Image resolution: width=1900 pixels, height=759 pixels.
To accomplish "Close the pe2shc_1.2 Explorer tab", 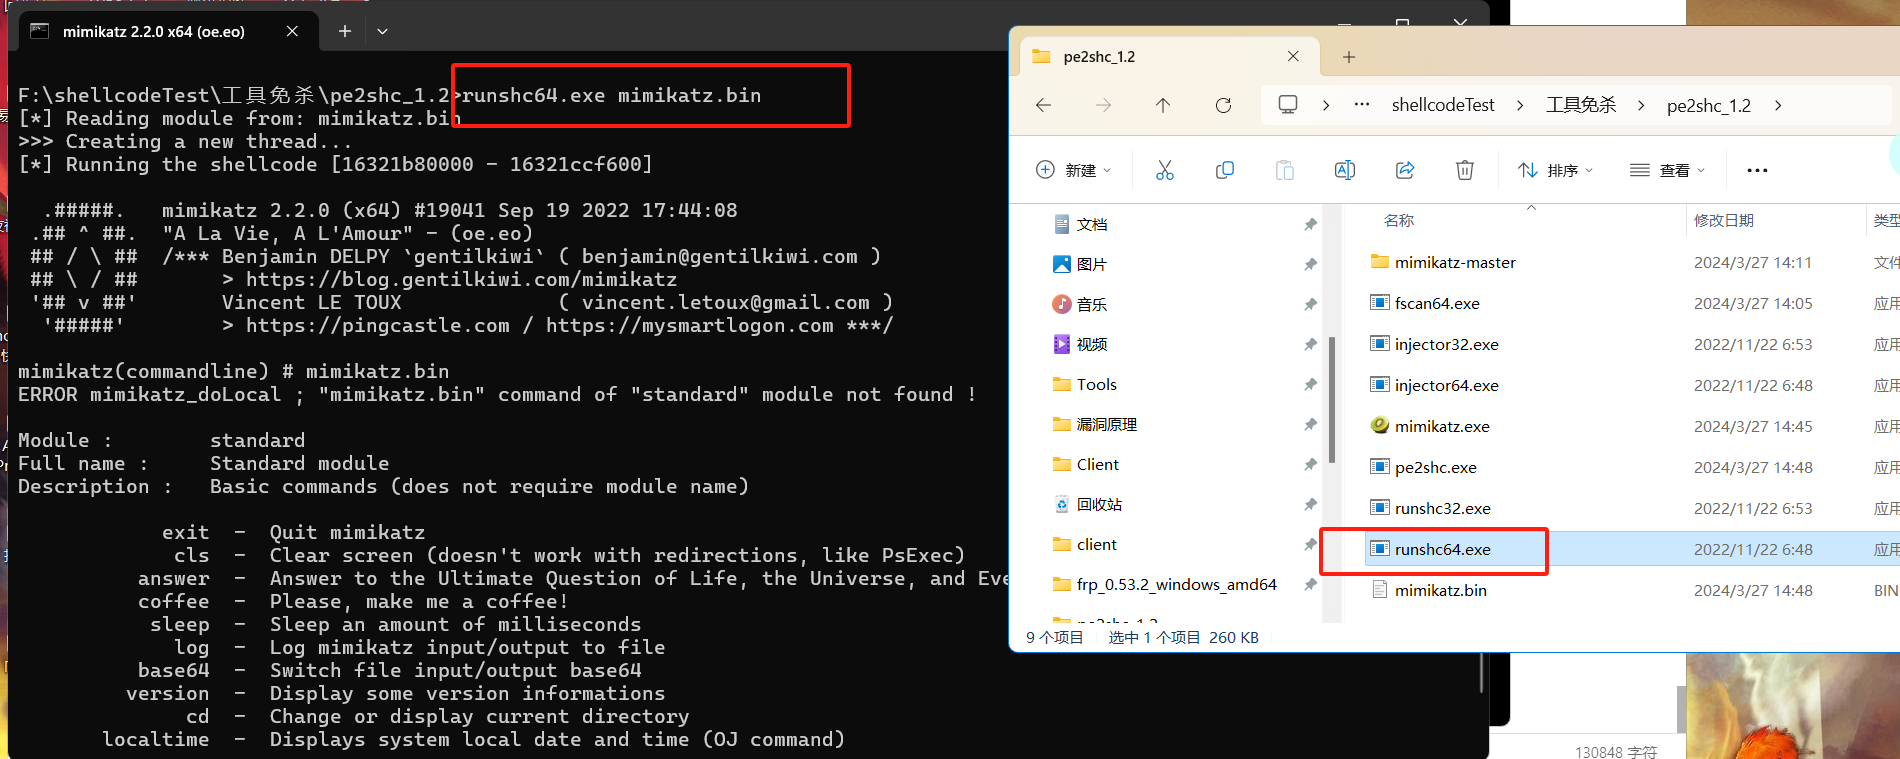I will pyautogui.click(x=1293, y=56).
